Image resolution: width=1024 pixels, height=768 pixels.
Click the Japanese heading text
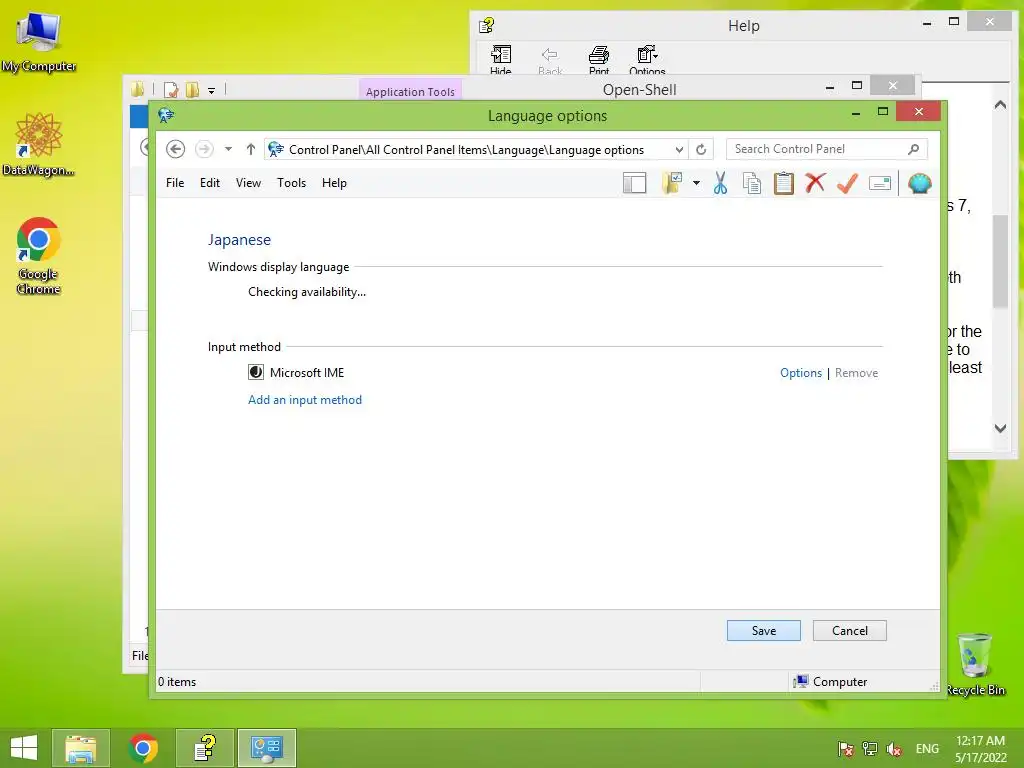pyautogui.click(x=239, y=240)
